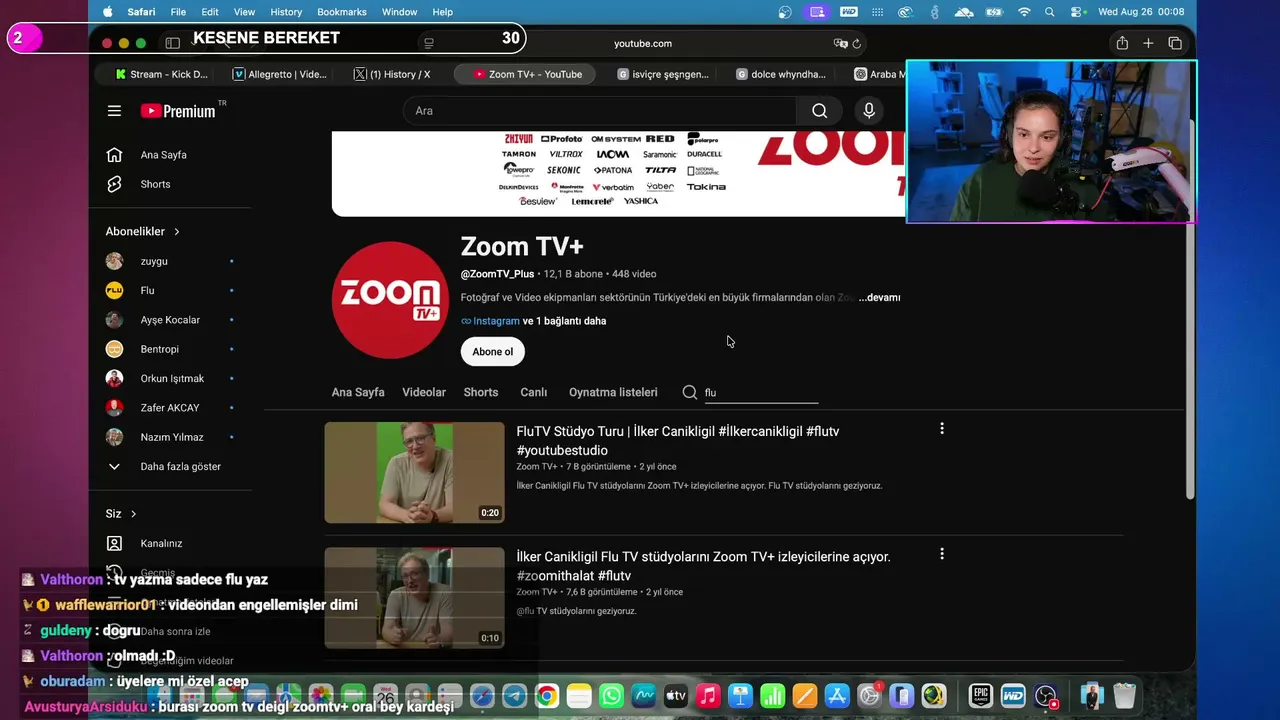Screen dimensions: 1280x720
Task: Select the Canlı channel tab
Action: point(534,392)
